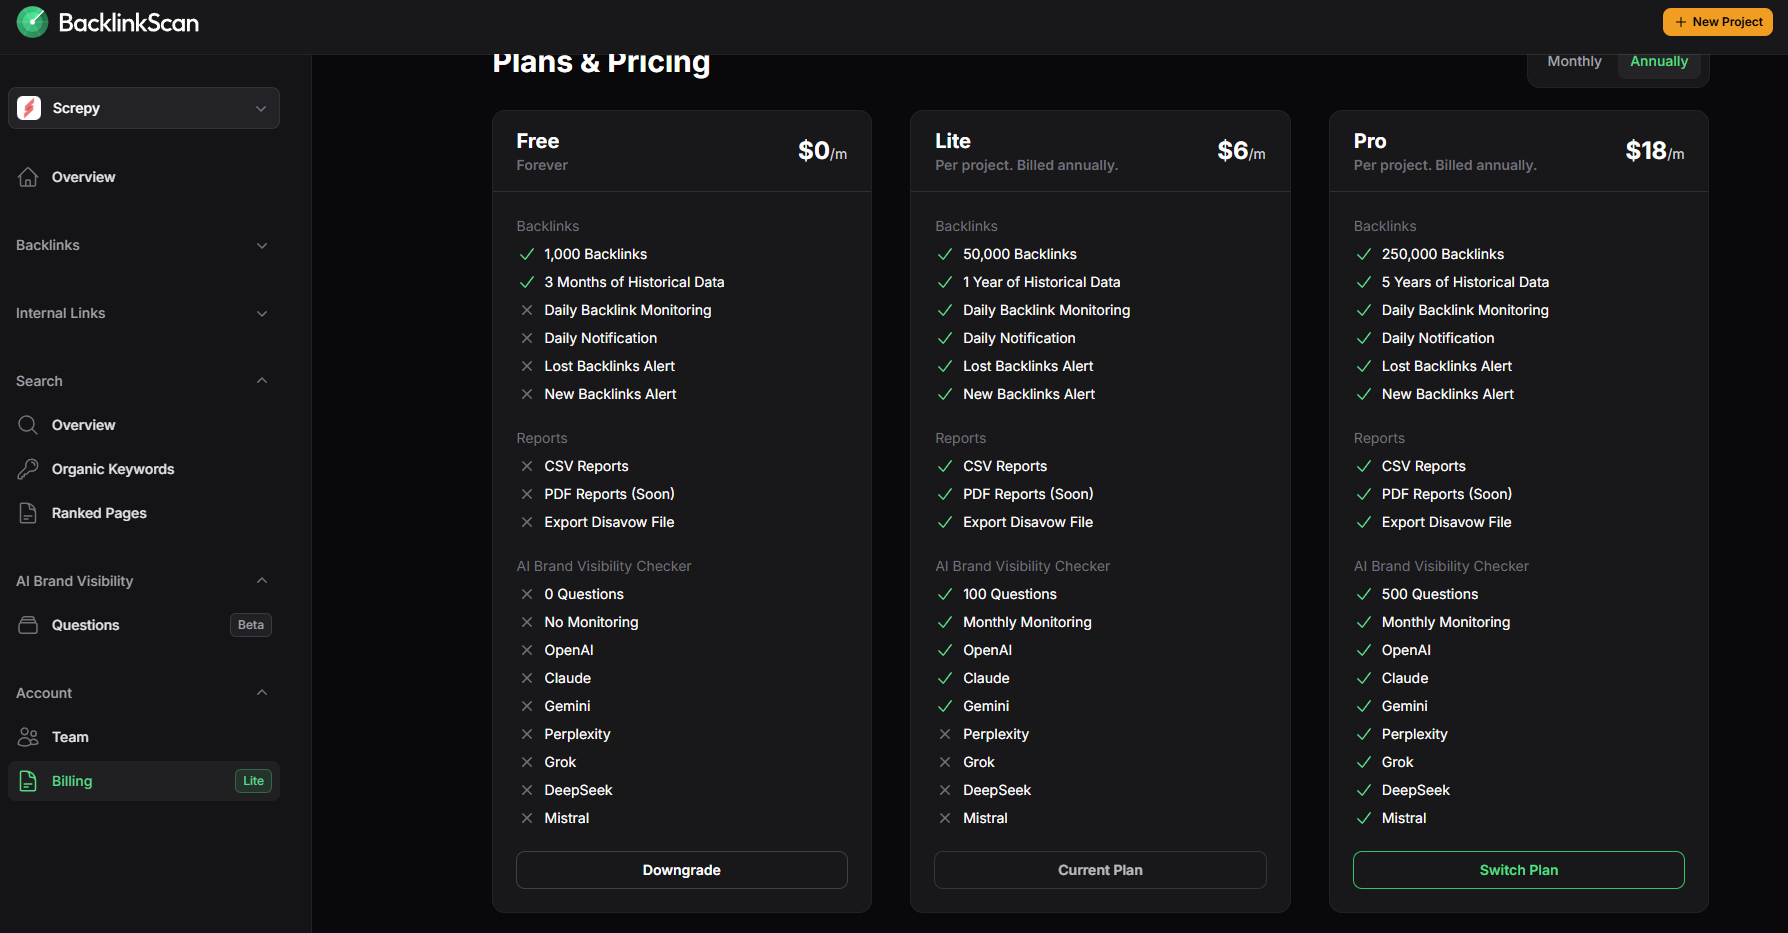The width and height of the screenshot is (1788, 933).
Task: Open Overview via the home icon
Action: point(28,177)
